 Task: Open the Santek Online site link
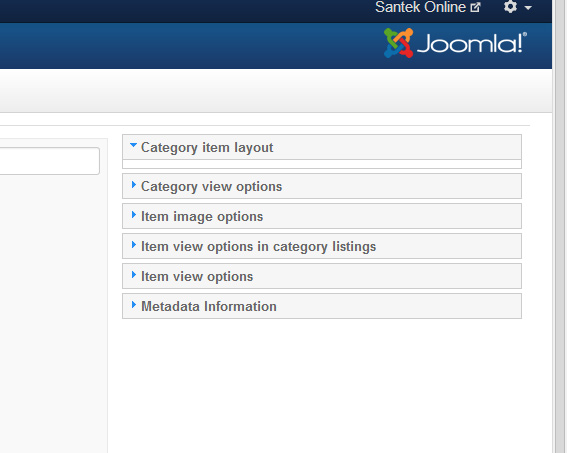pos(420,7)
